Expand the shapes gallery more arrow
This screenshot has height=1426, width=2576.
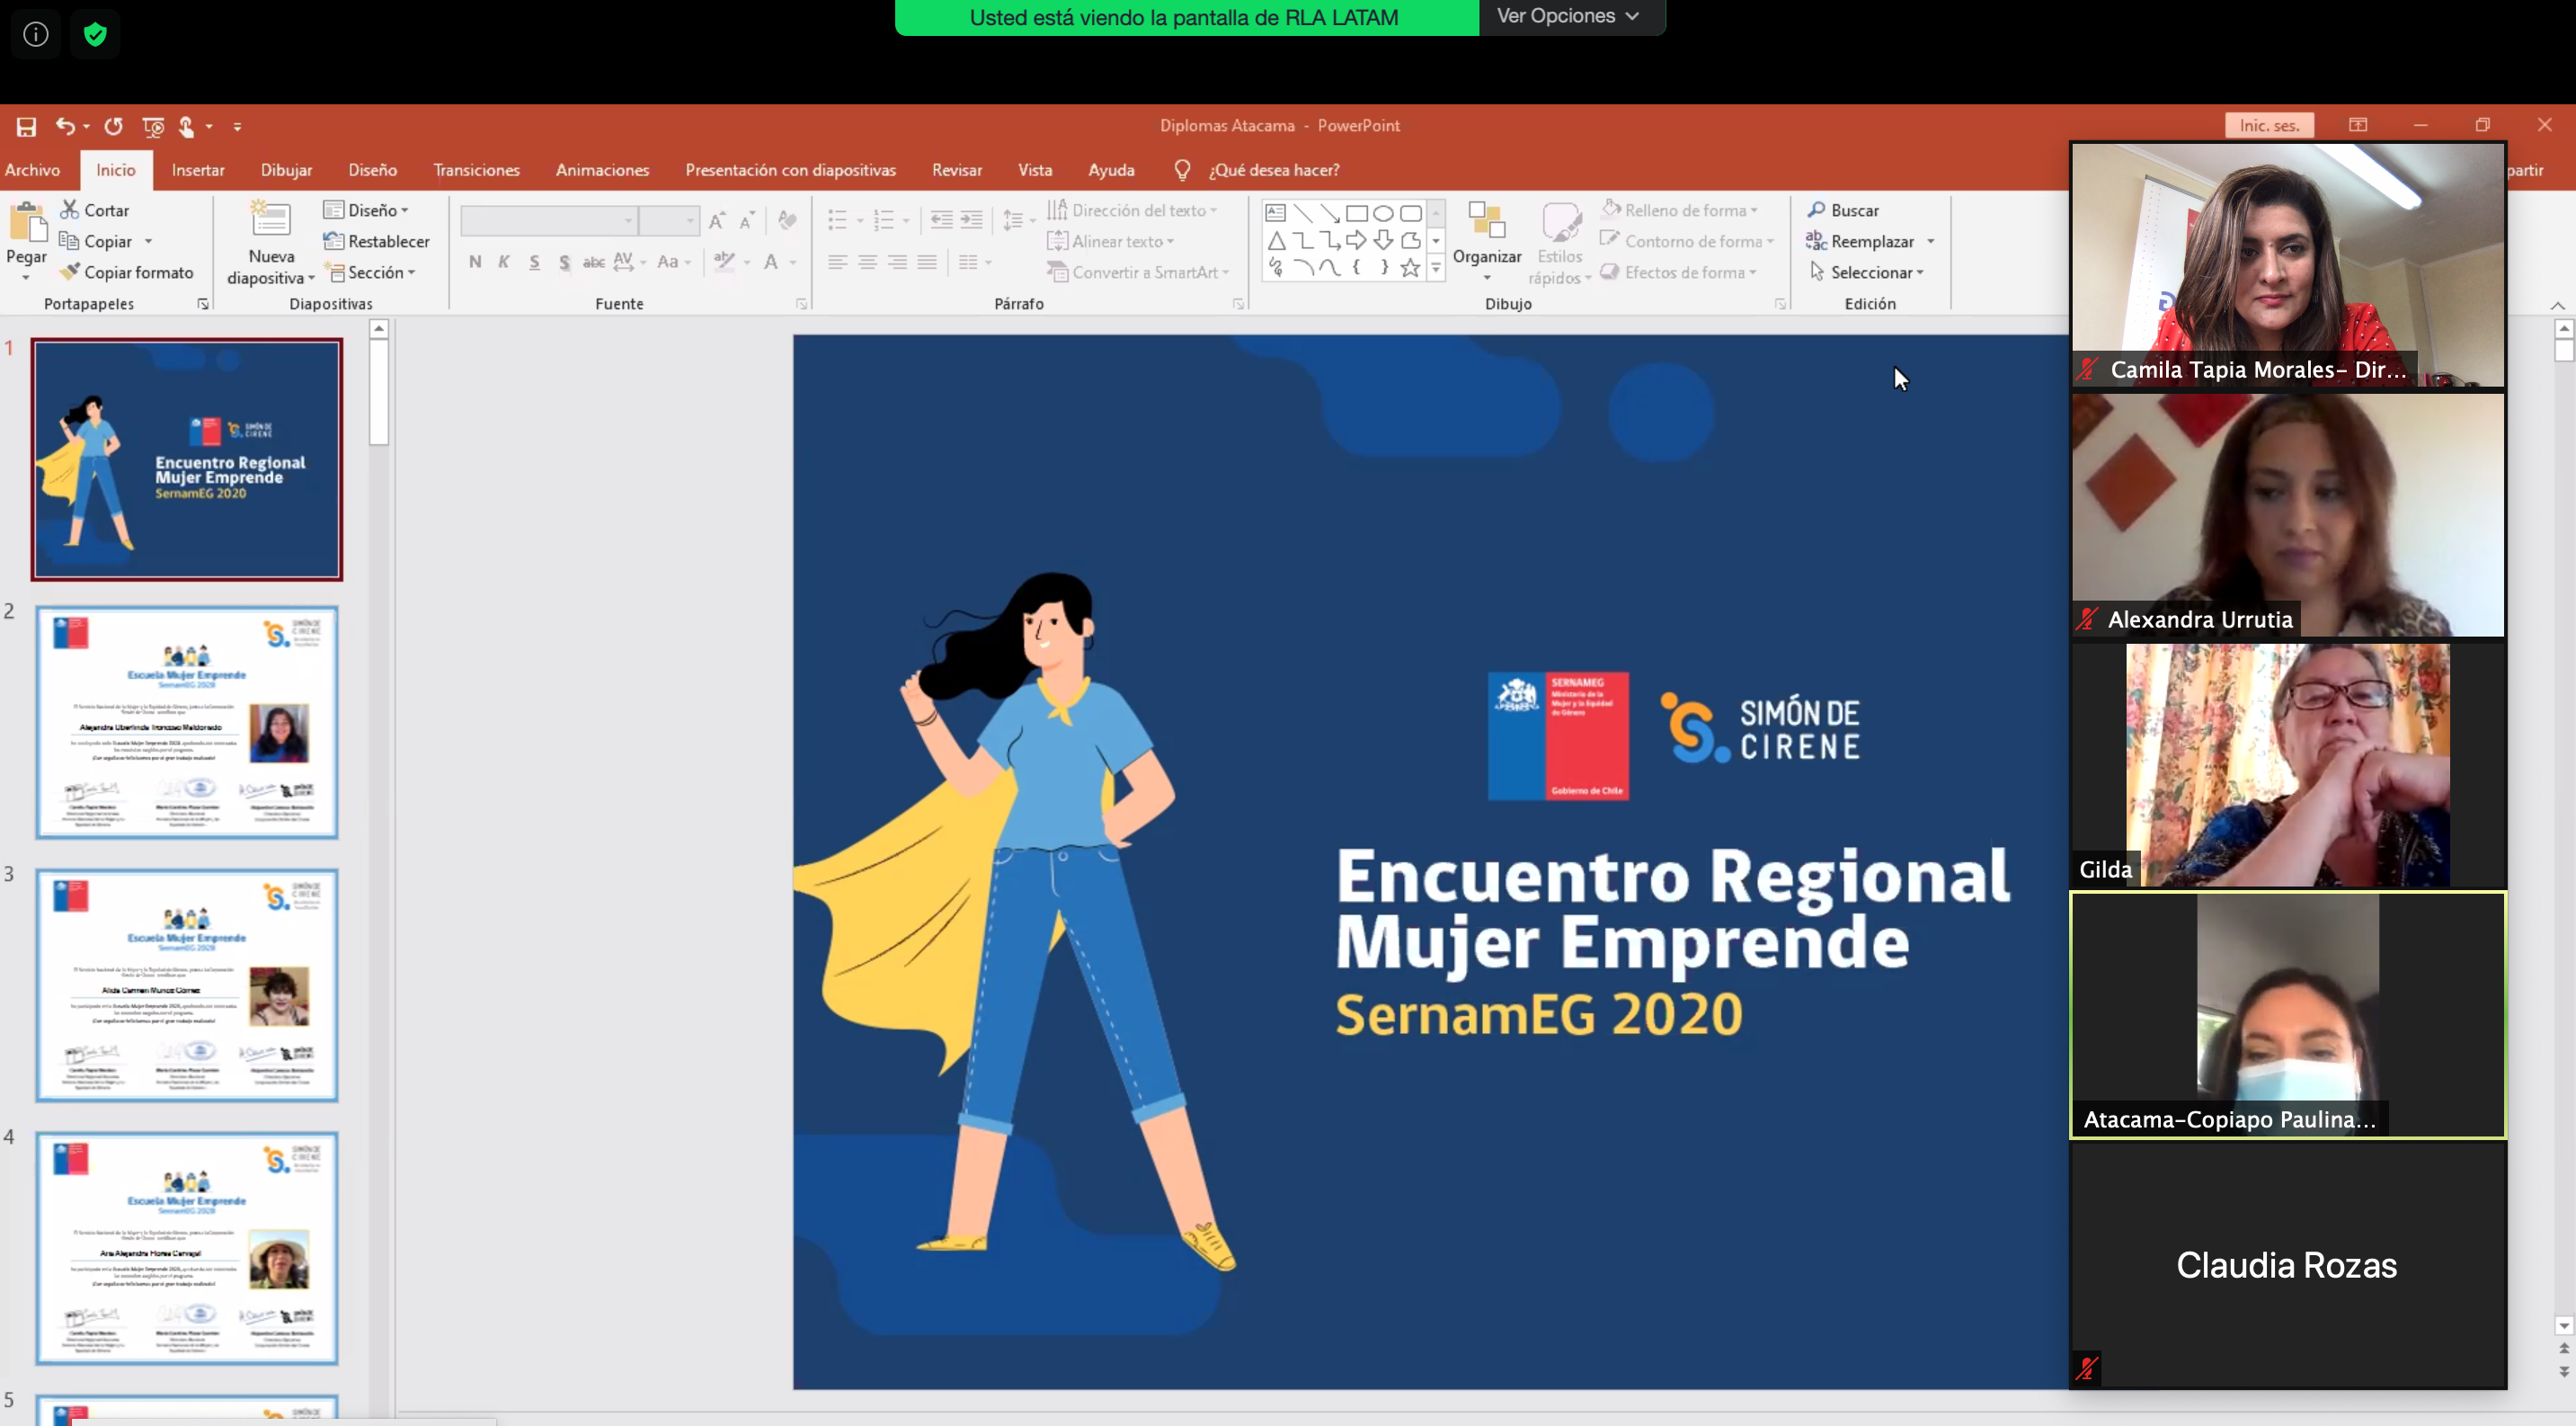coord(1436,268)
